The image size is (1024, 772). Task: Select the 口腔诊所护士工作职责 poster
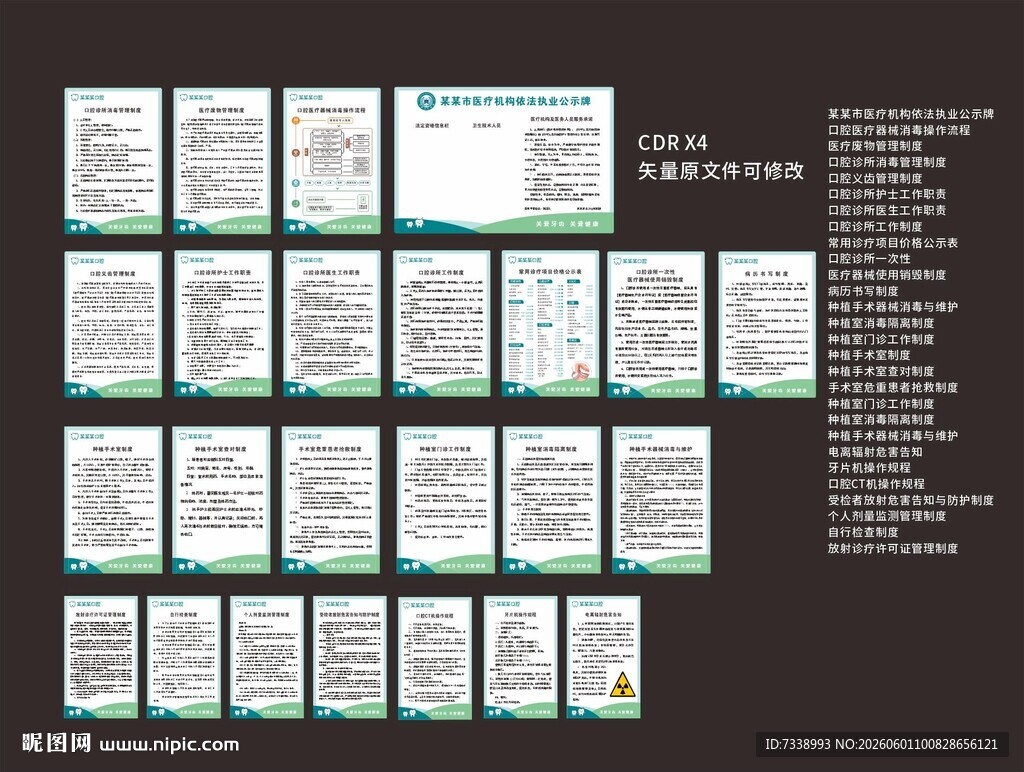point(223,324)
